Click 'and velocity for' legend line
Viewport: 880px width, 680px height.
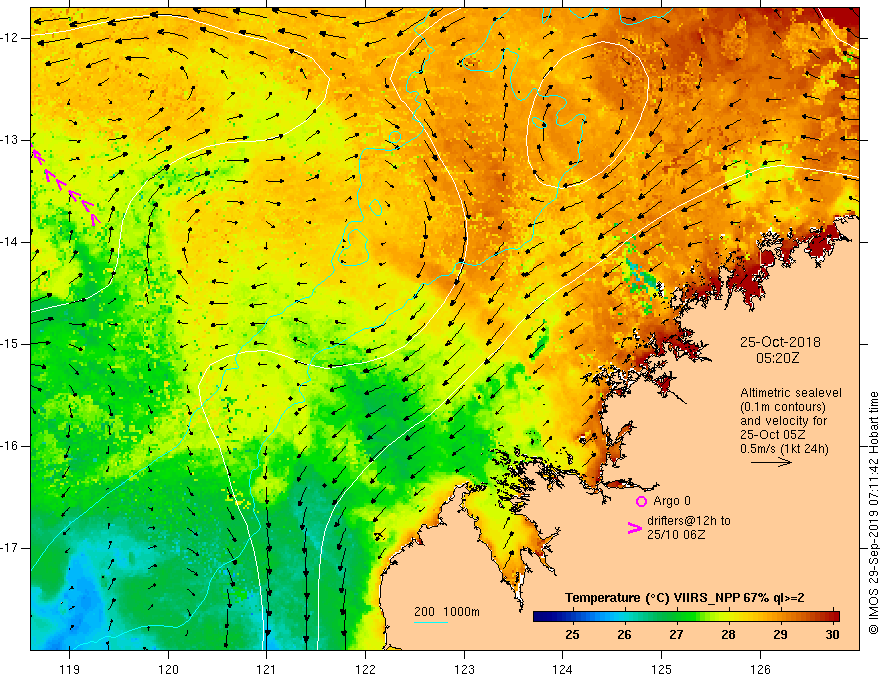(x=783, y=421)
